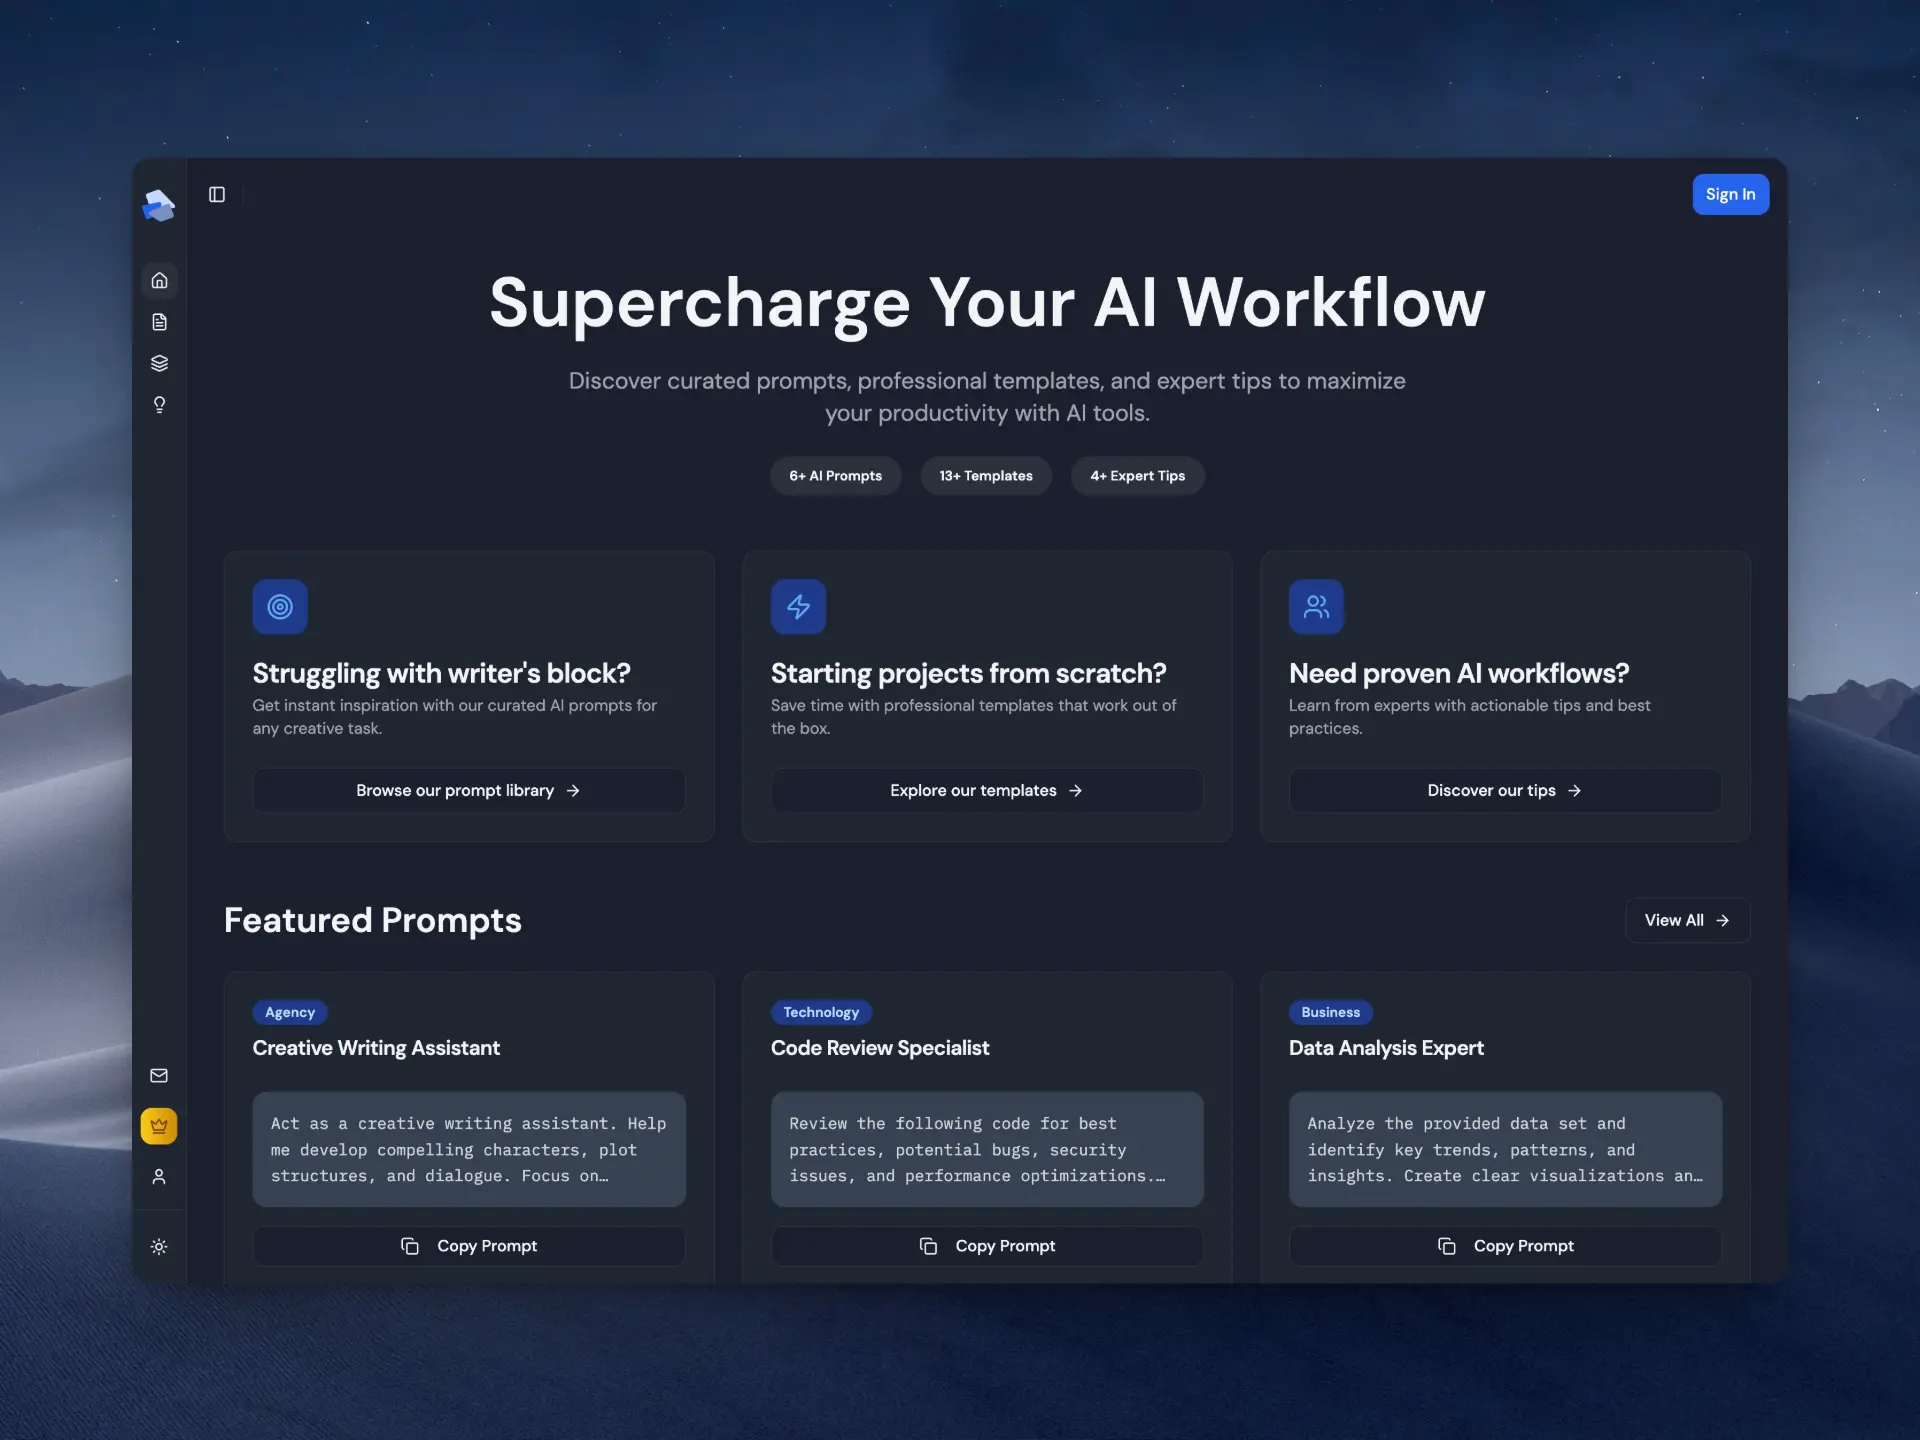Click Browse our prompt library button

pyautogui.click(x=468, y=791)
